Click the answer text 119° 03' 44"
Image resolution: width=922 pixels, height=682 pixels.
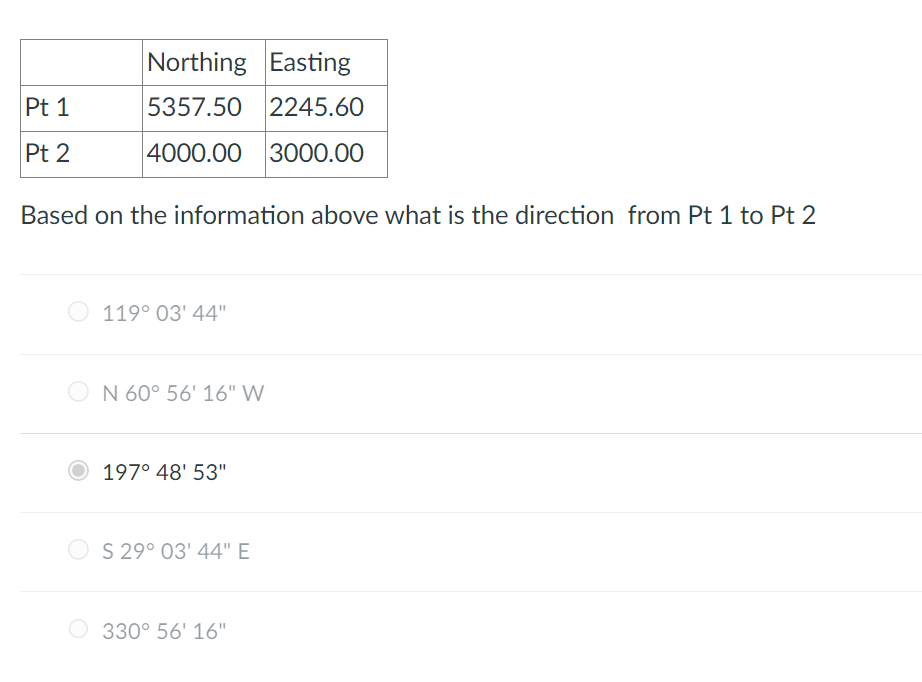[164, 313]
